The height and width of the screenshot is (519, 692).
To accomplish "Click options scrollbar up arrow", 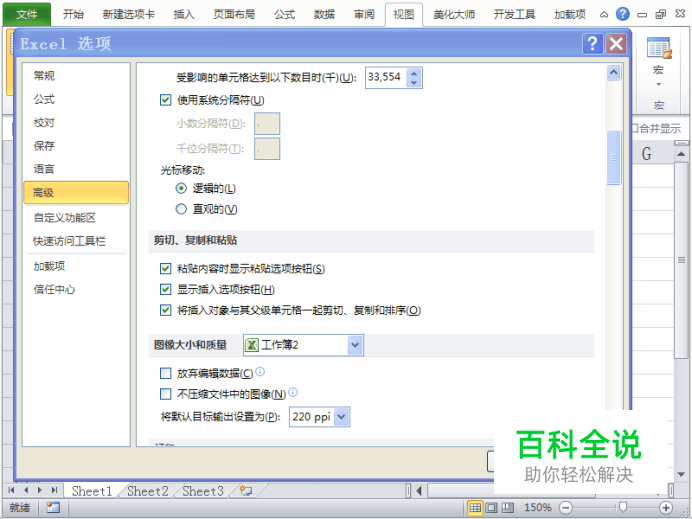I will click(613, 72).
